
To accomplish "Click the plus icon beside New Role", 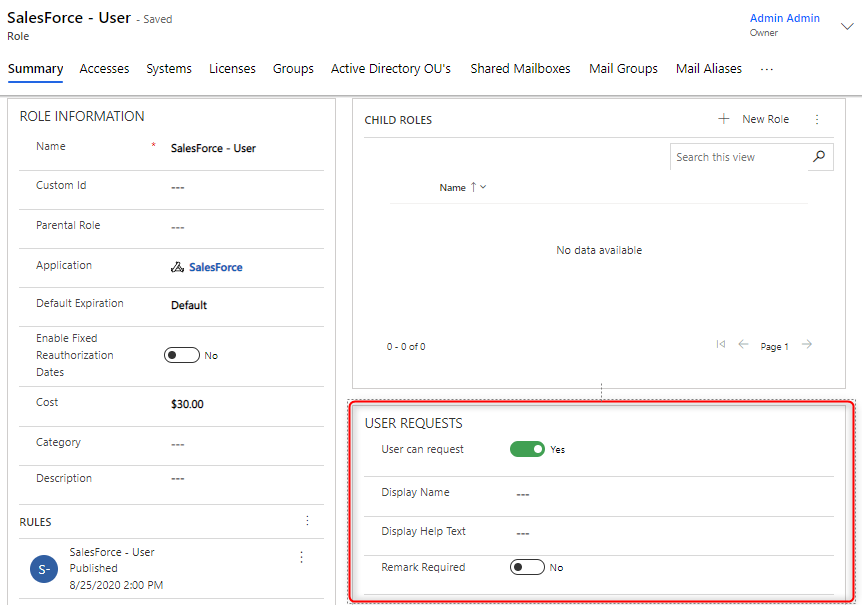I will click(724, 119).
